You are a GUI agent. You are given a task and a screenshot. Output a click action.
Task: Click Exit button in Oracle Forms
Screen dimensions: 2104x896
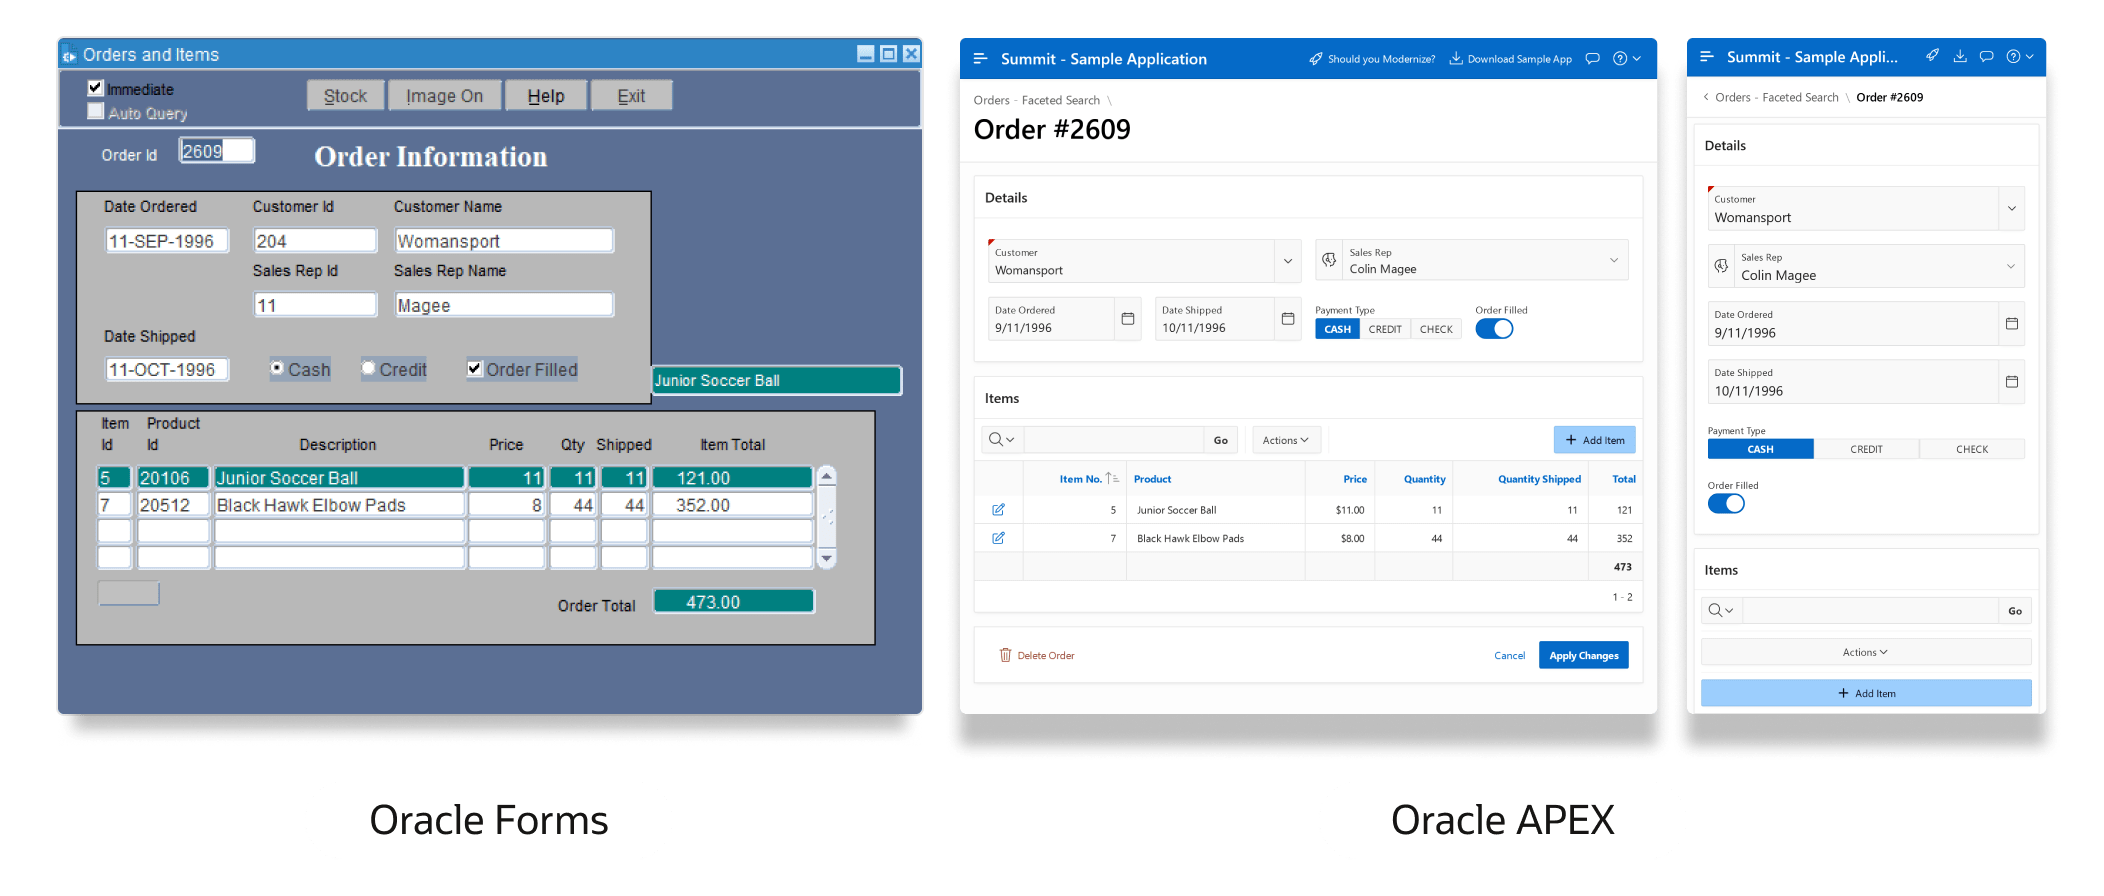click(631, 96)
